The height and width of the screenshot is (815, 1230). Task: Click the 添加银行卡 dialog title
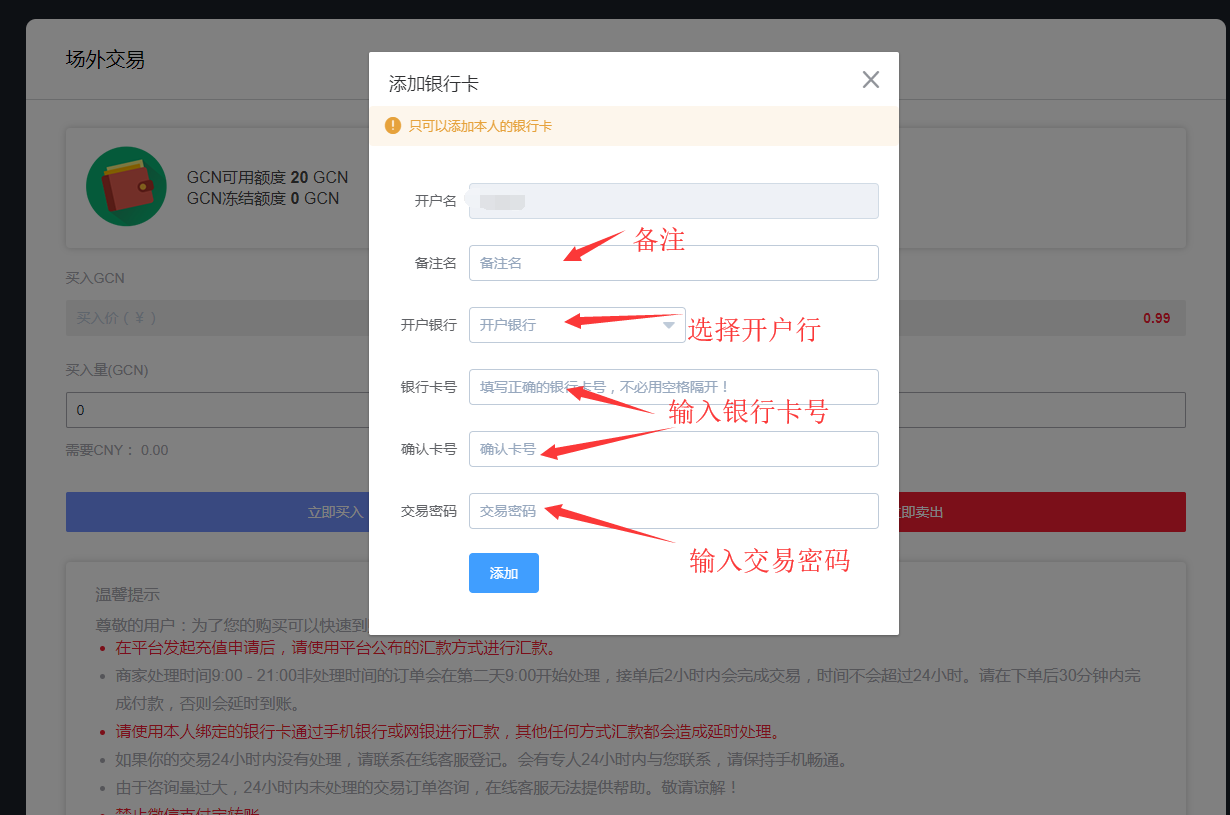tap(433, 84)
